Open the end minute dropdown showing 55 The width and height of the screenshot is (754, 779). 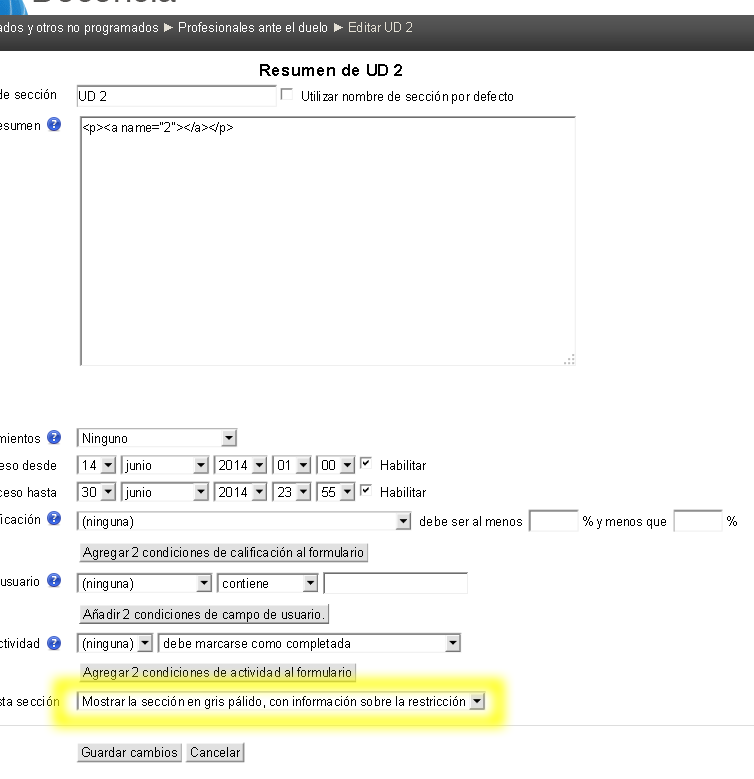click(335, 492)
